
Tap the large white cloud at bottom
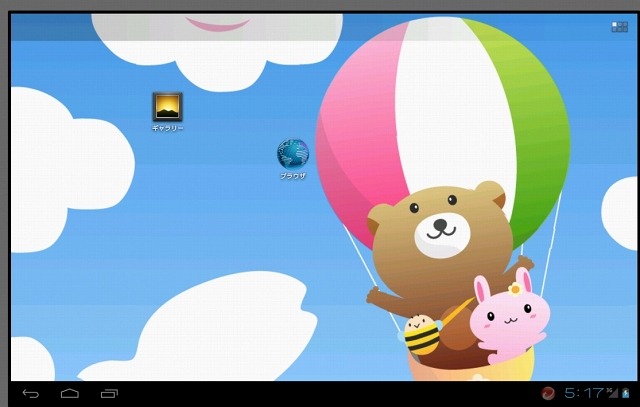coord(220,330)
